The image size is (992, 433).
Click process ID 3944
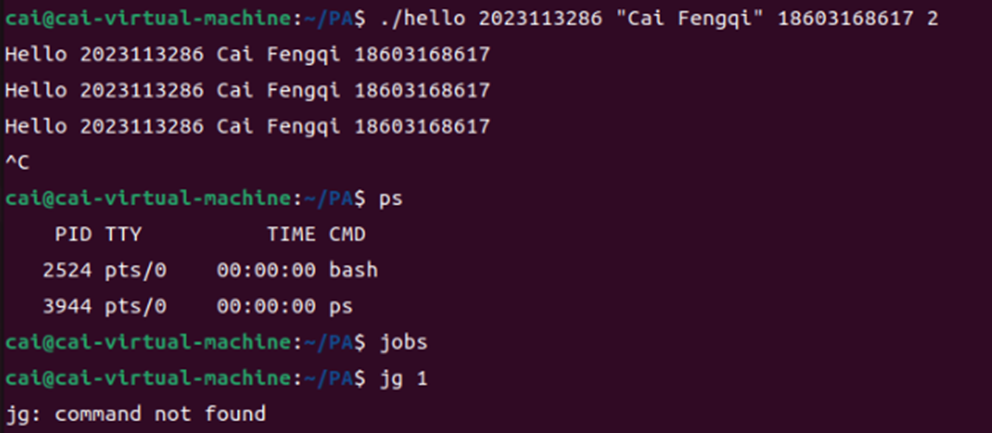[65, 306]
